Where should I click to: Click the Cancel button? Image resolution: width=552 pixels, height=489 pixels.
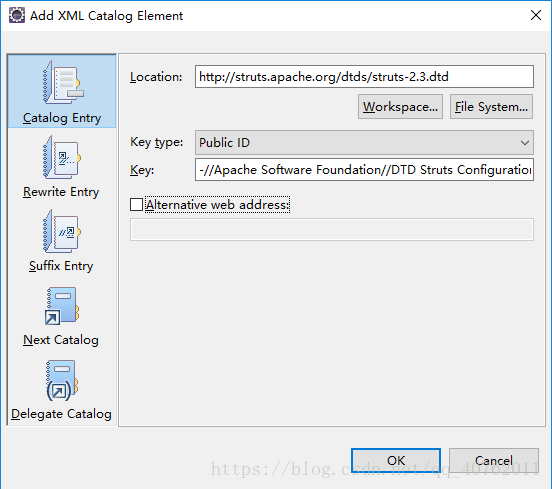click(x=494, y=460)
